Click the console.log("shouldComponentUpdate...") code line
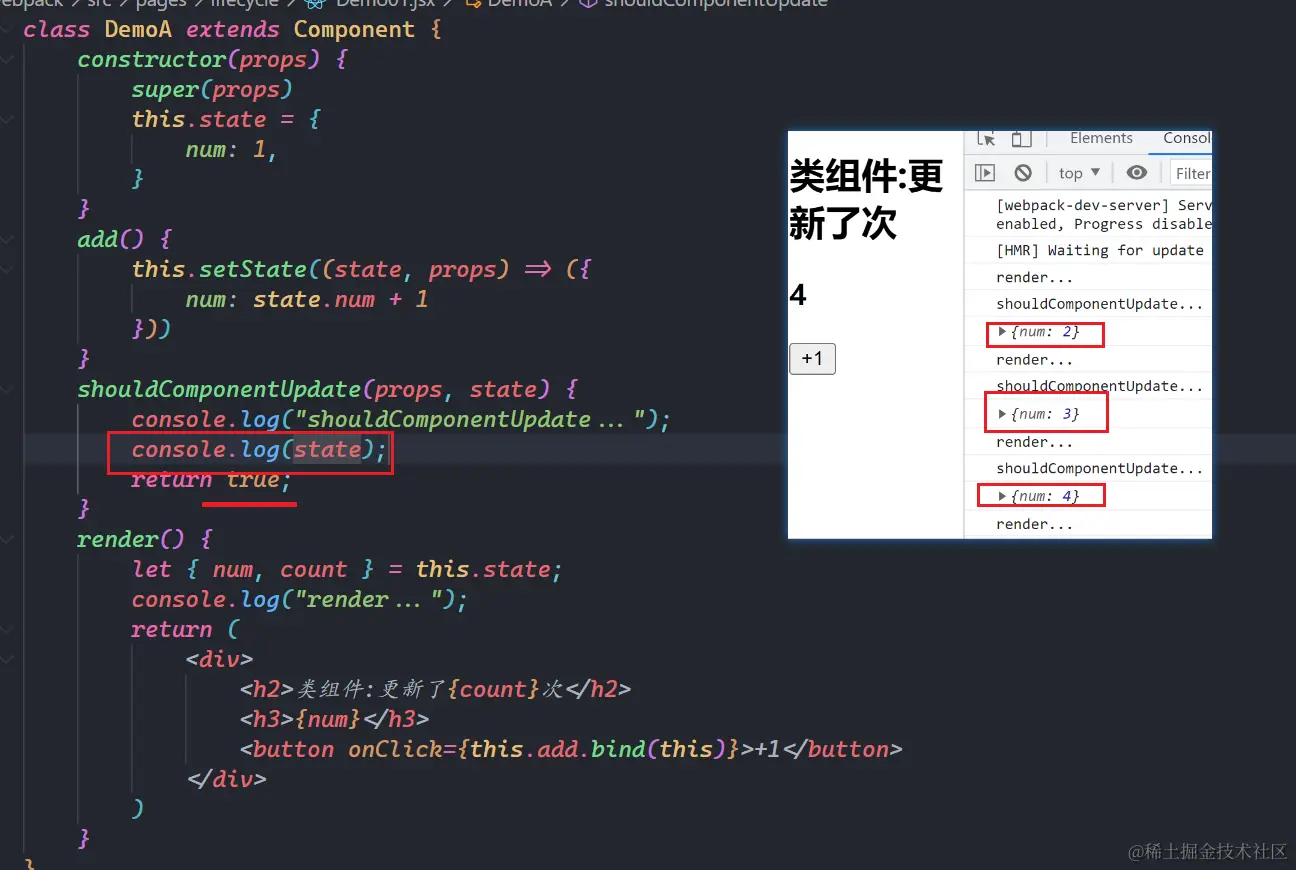Viewport: 1296px width, 870px height. [401, 419]
